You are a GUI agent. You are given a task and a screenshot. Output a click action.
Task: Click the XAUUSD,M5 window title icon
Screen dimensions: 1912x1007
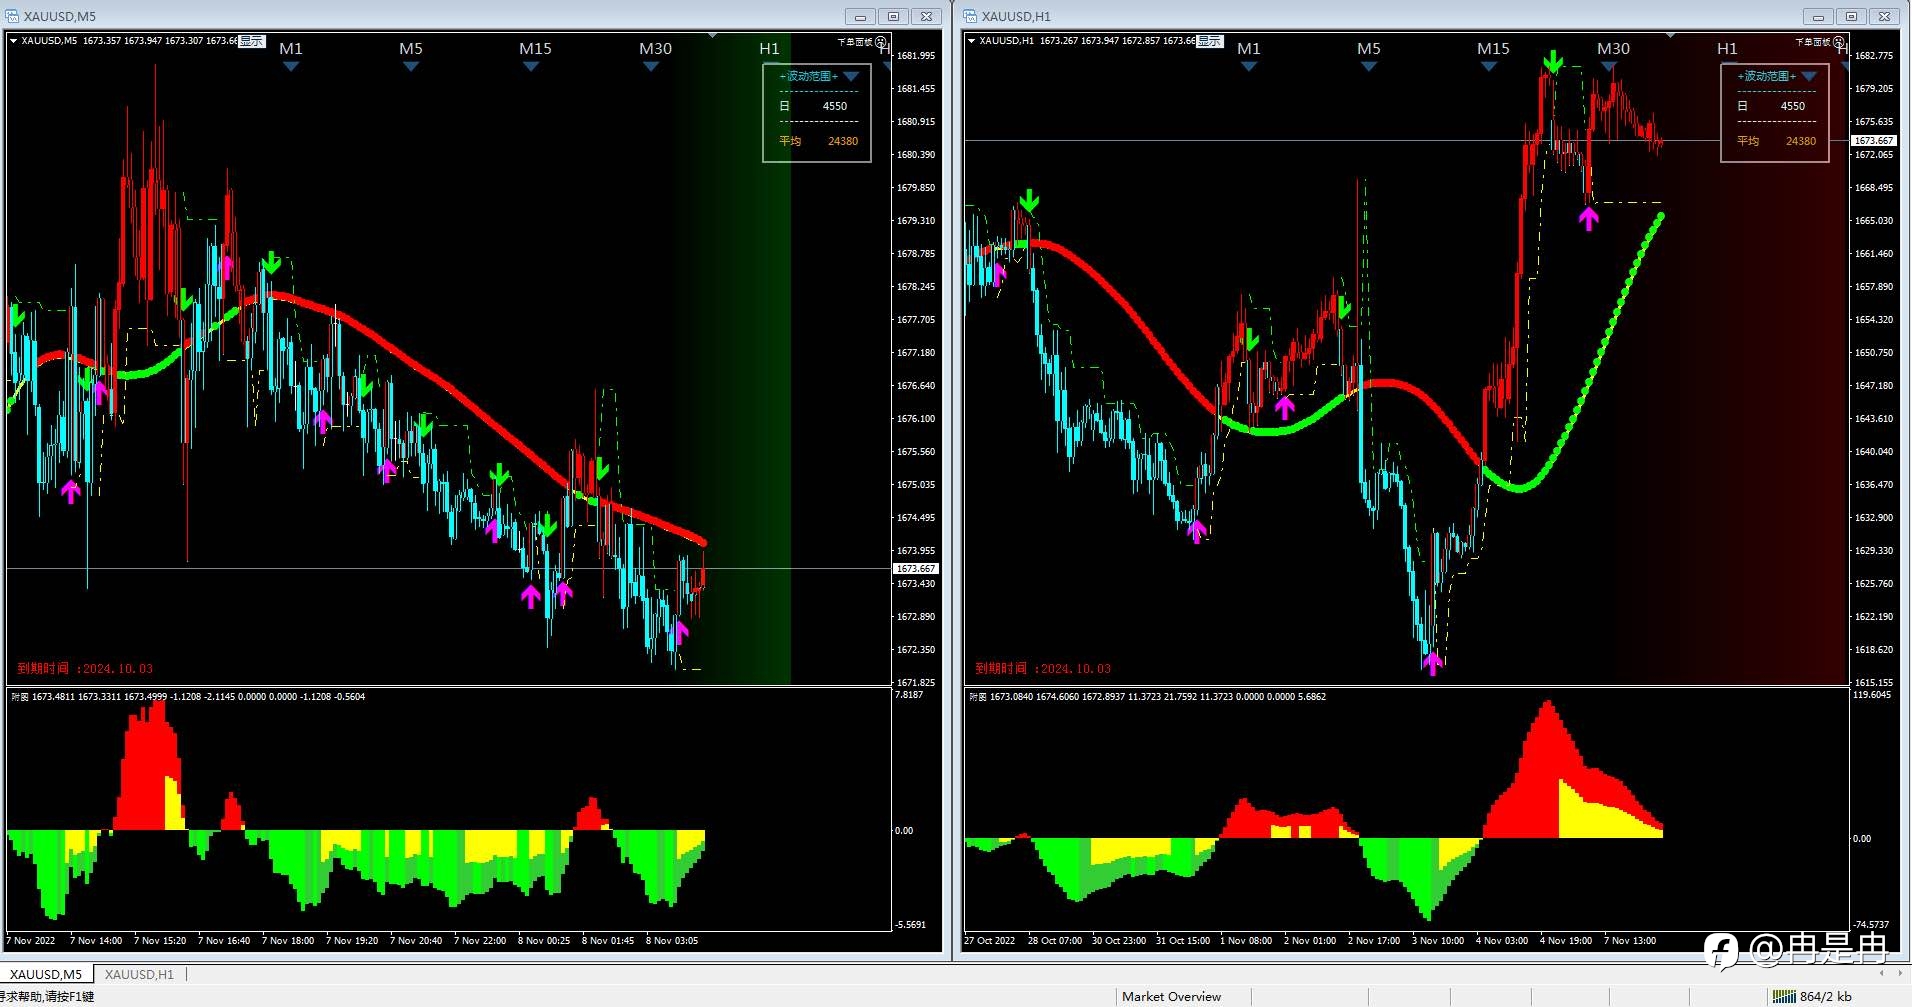[x=12, y=16]
